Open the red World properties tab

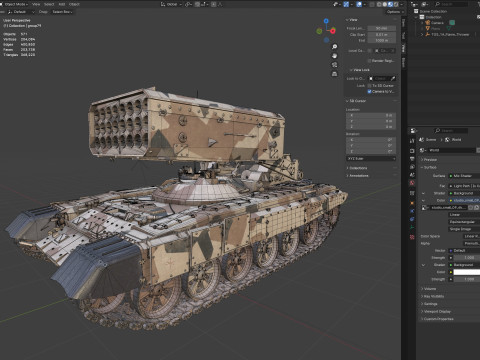[412, 183]
